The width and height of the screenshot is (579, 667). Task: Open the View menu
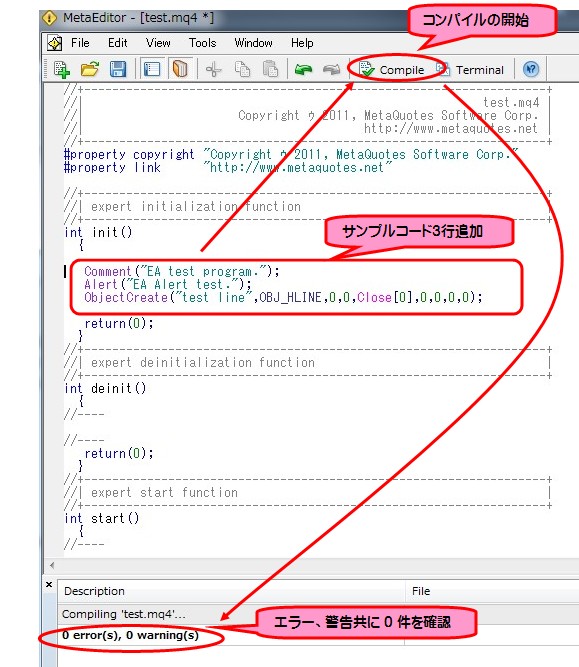coord(158,43)
